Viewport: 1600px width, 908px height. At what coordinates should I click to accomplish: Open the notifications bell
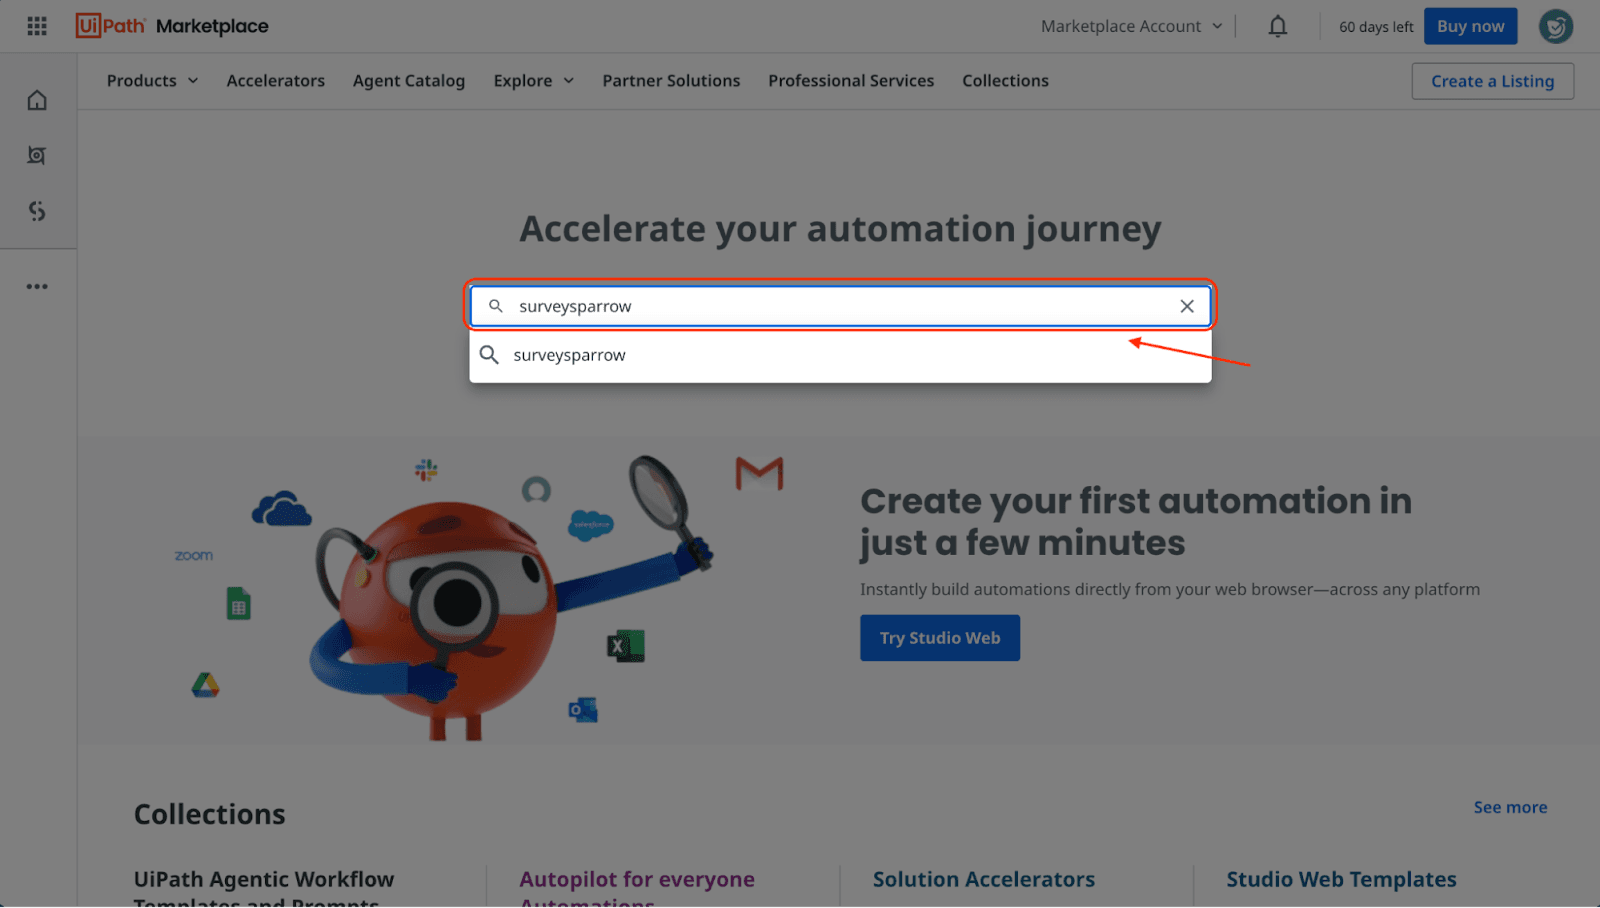tap(1277, 26)
